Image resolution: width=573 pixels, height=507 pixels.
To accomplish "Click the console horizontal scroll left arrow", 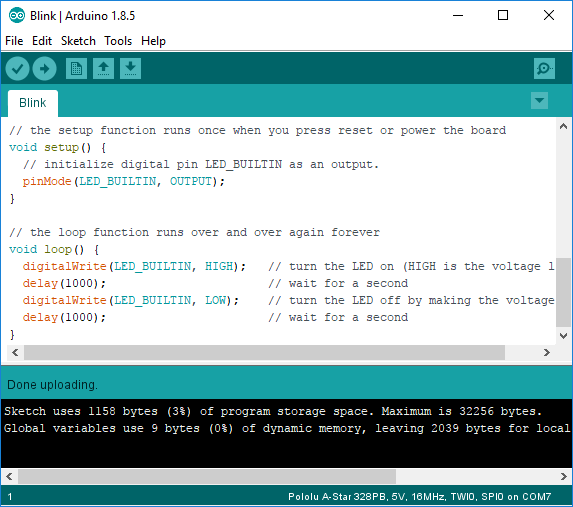I will click(x=10, y=476).
